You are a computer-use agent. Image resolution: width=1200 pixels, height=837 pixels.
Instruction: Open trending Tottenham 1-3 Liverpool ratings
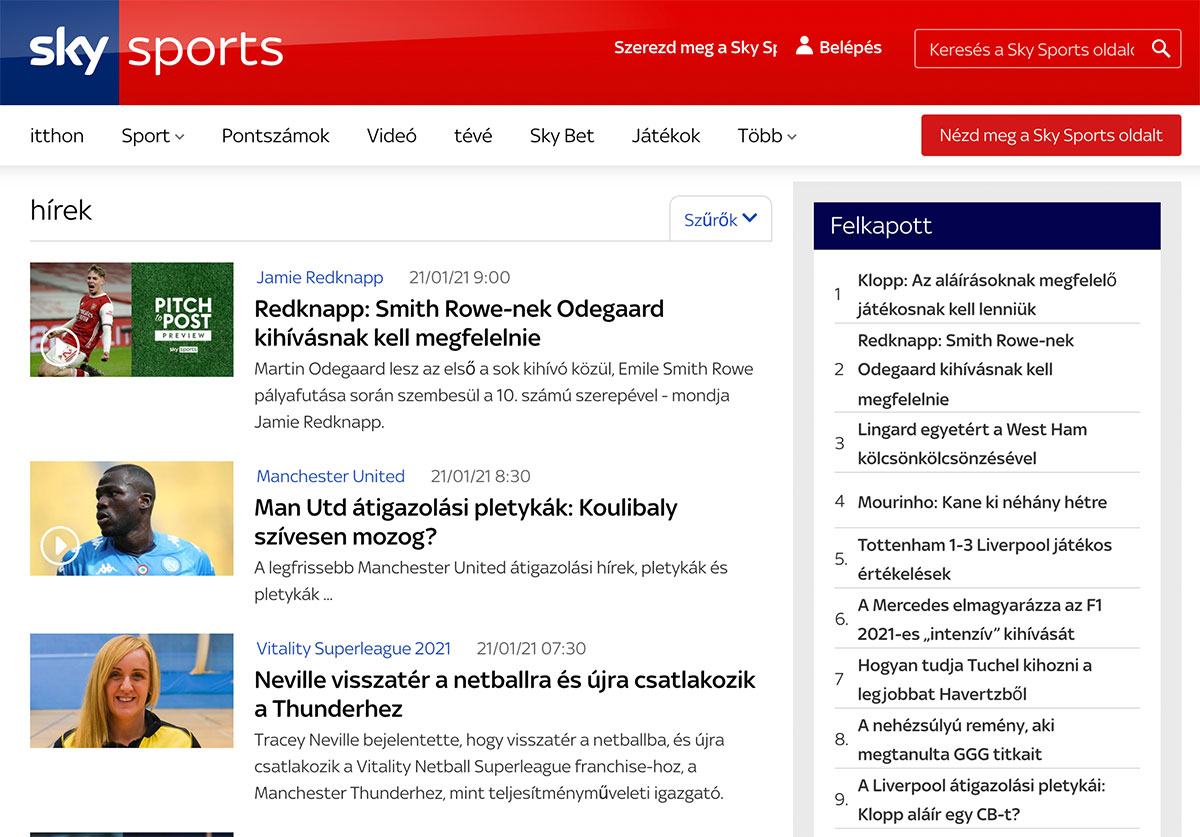point(987,558)
